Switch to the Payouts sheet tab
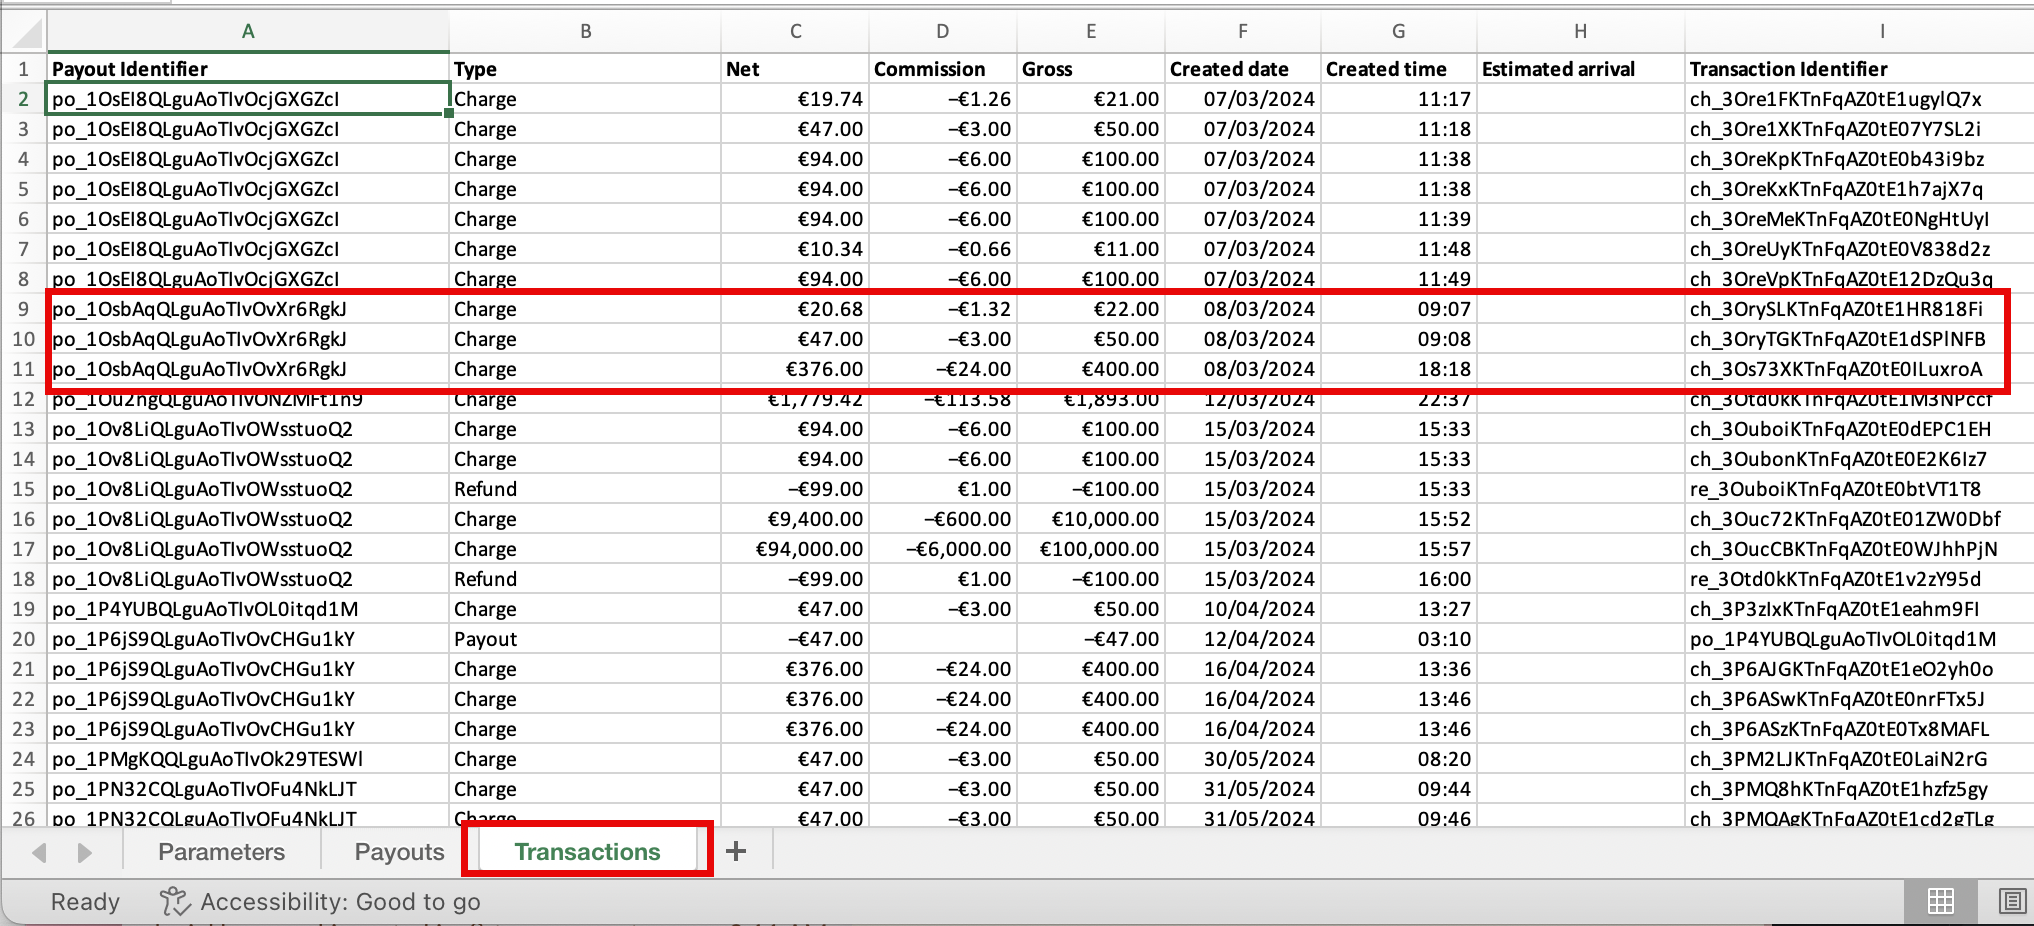The height and width of the screenshot is (926, 2034). [398, 851]
